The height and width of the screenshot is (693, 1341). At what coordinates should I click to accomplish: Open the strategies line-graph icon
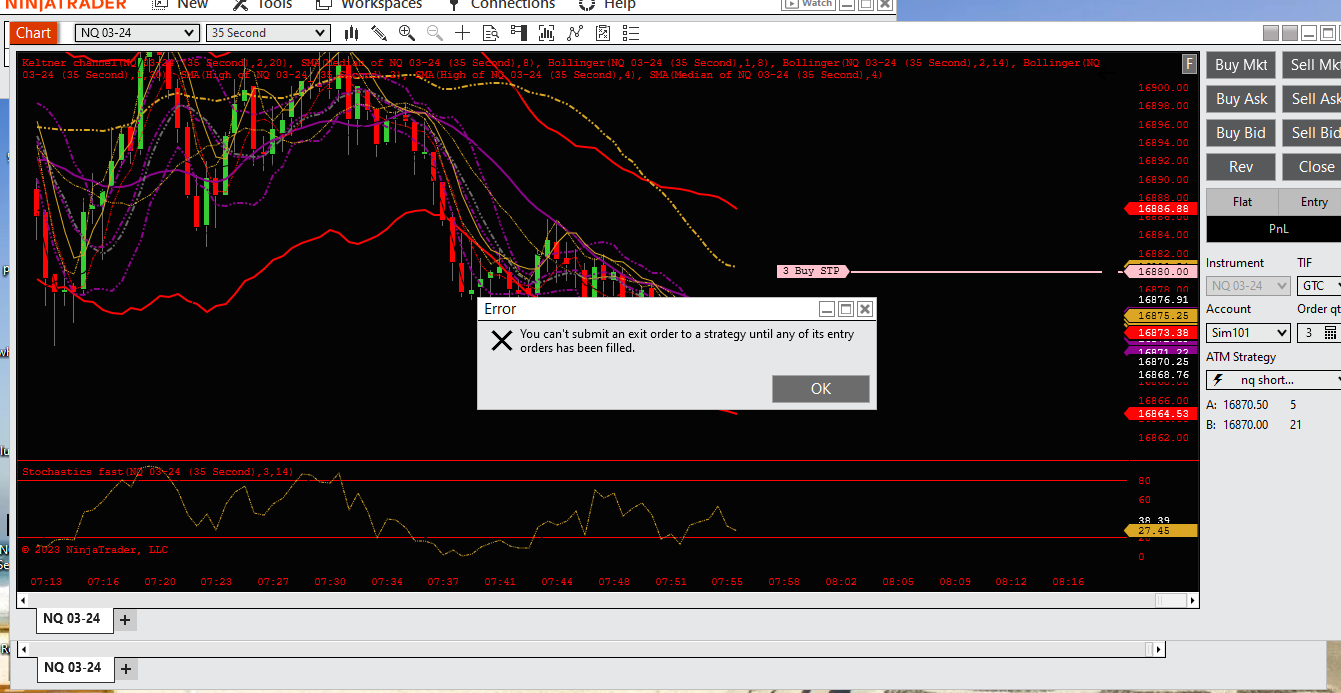click(574, 33)
